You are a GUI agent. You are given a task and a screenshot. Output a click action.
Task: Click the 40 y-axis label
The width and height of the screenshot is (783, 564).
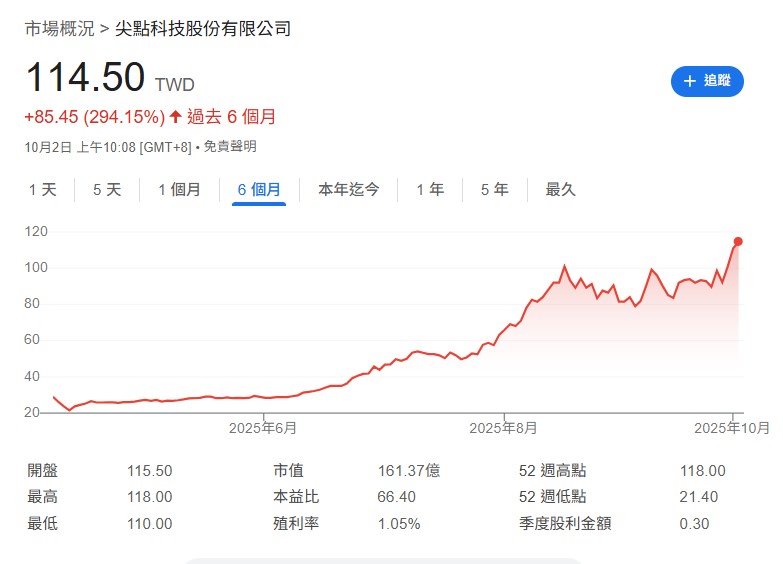click(32, 376)
